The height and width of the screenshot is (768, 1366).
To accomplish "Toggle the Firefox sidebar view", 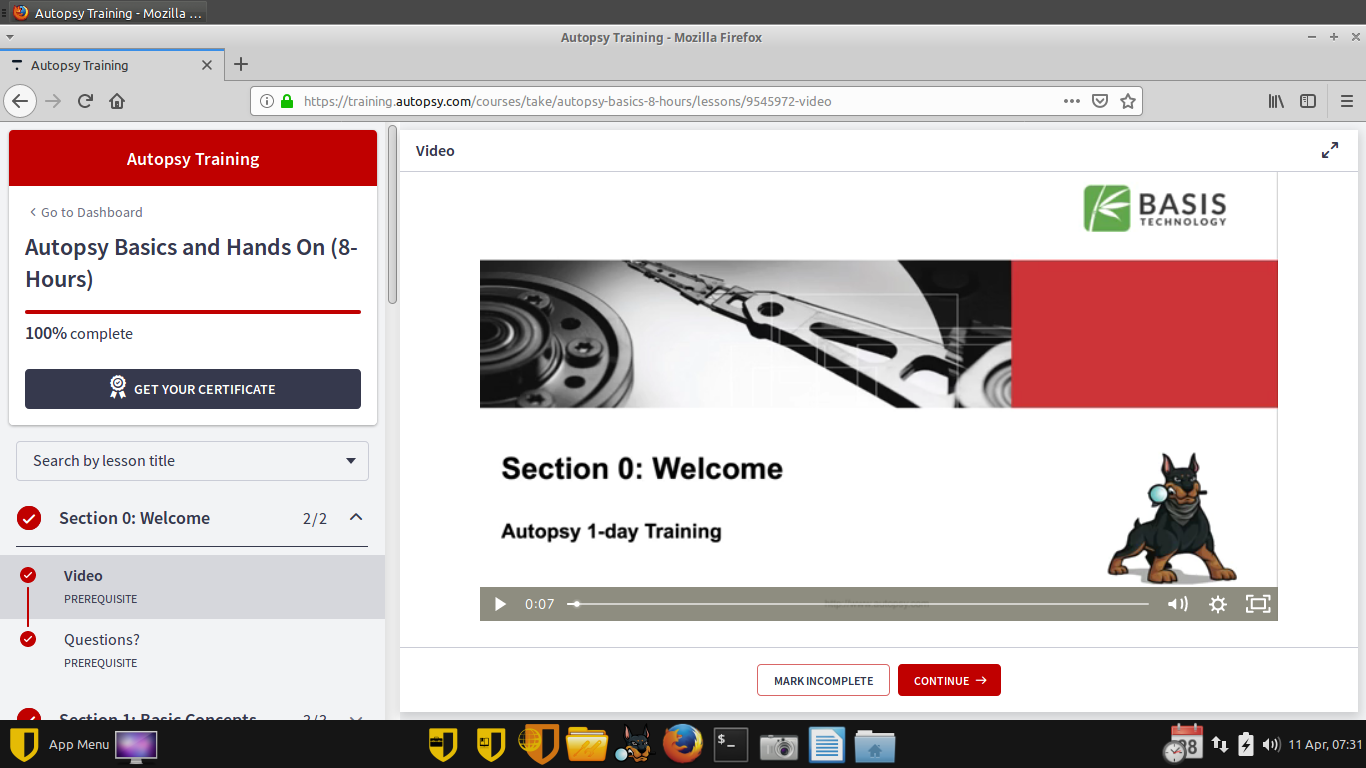I will click(x=1308, y=101).
